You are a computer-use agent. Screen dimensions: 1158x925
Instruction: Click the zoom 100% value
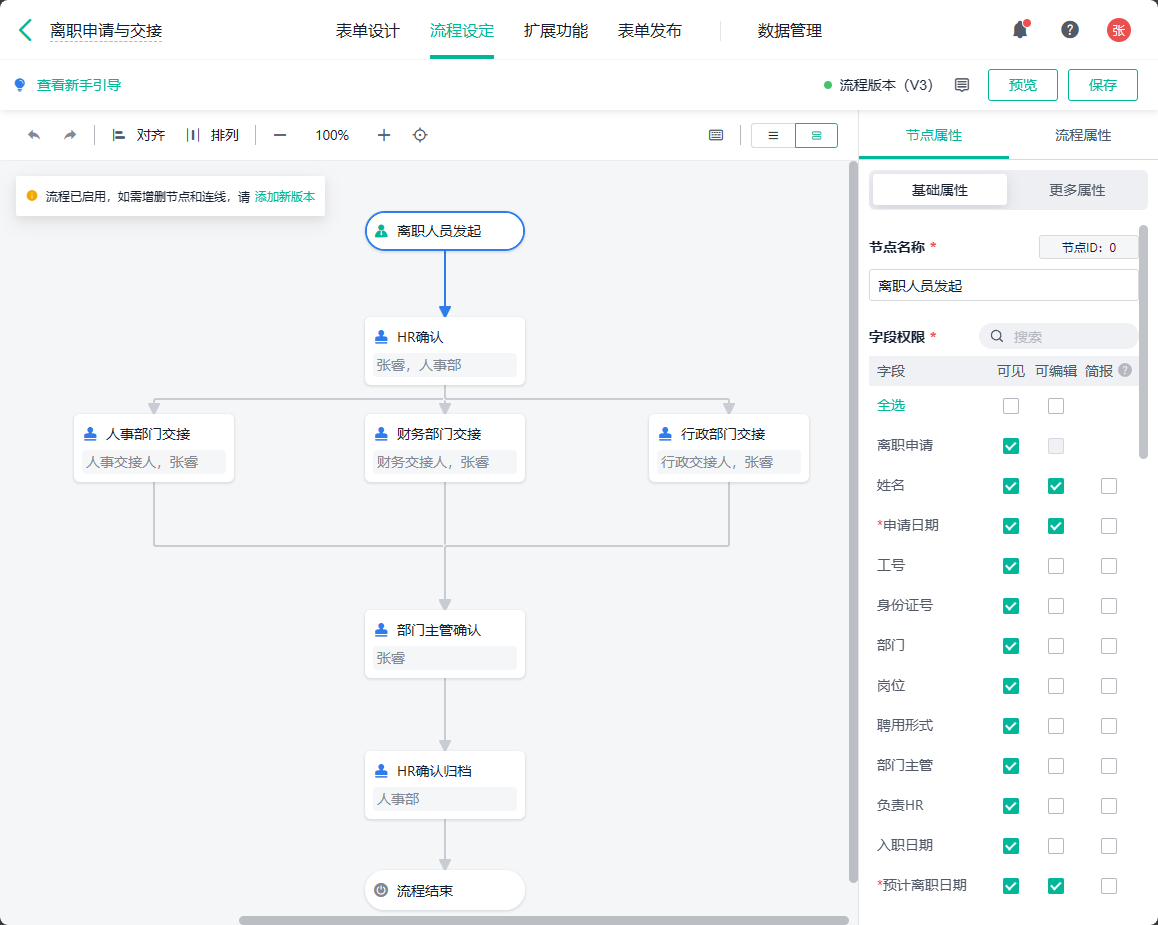[x=332, y=135]
